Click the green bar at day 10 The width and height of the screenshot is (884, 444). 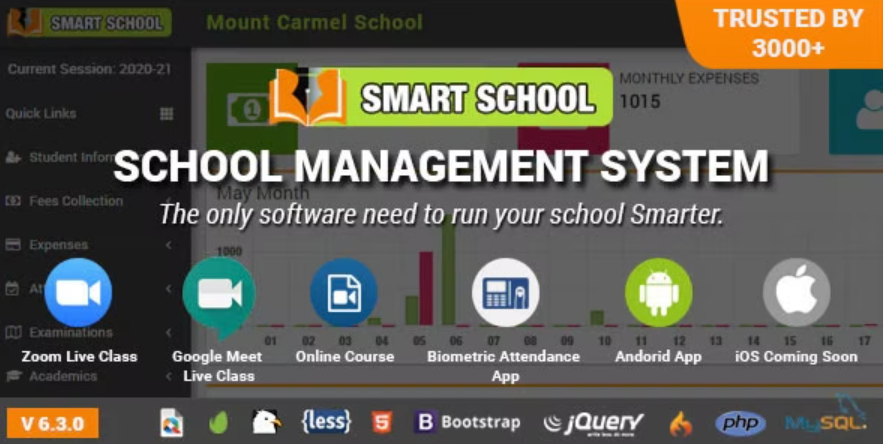pos(597,318)
